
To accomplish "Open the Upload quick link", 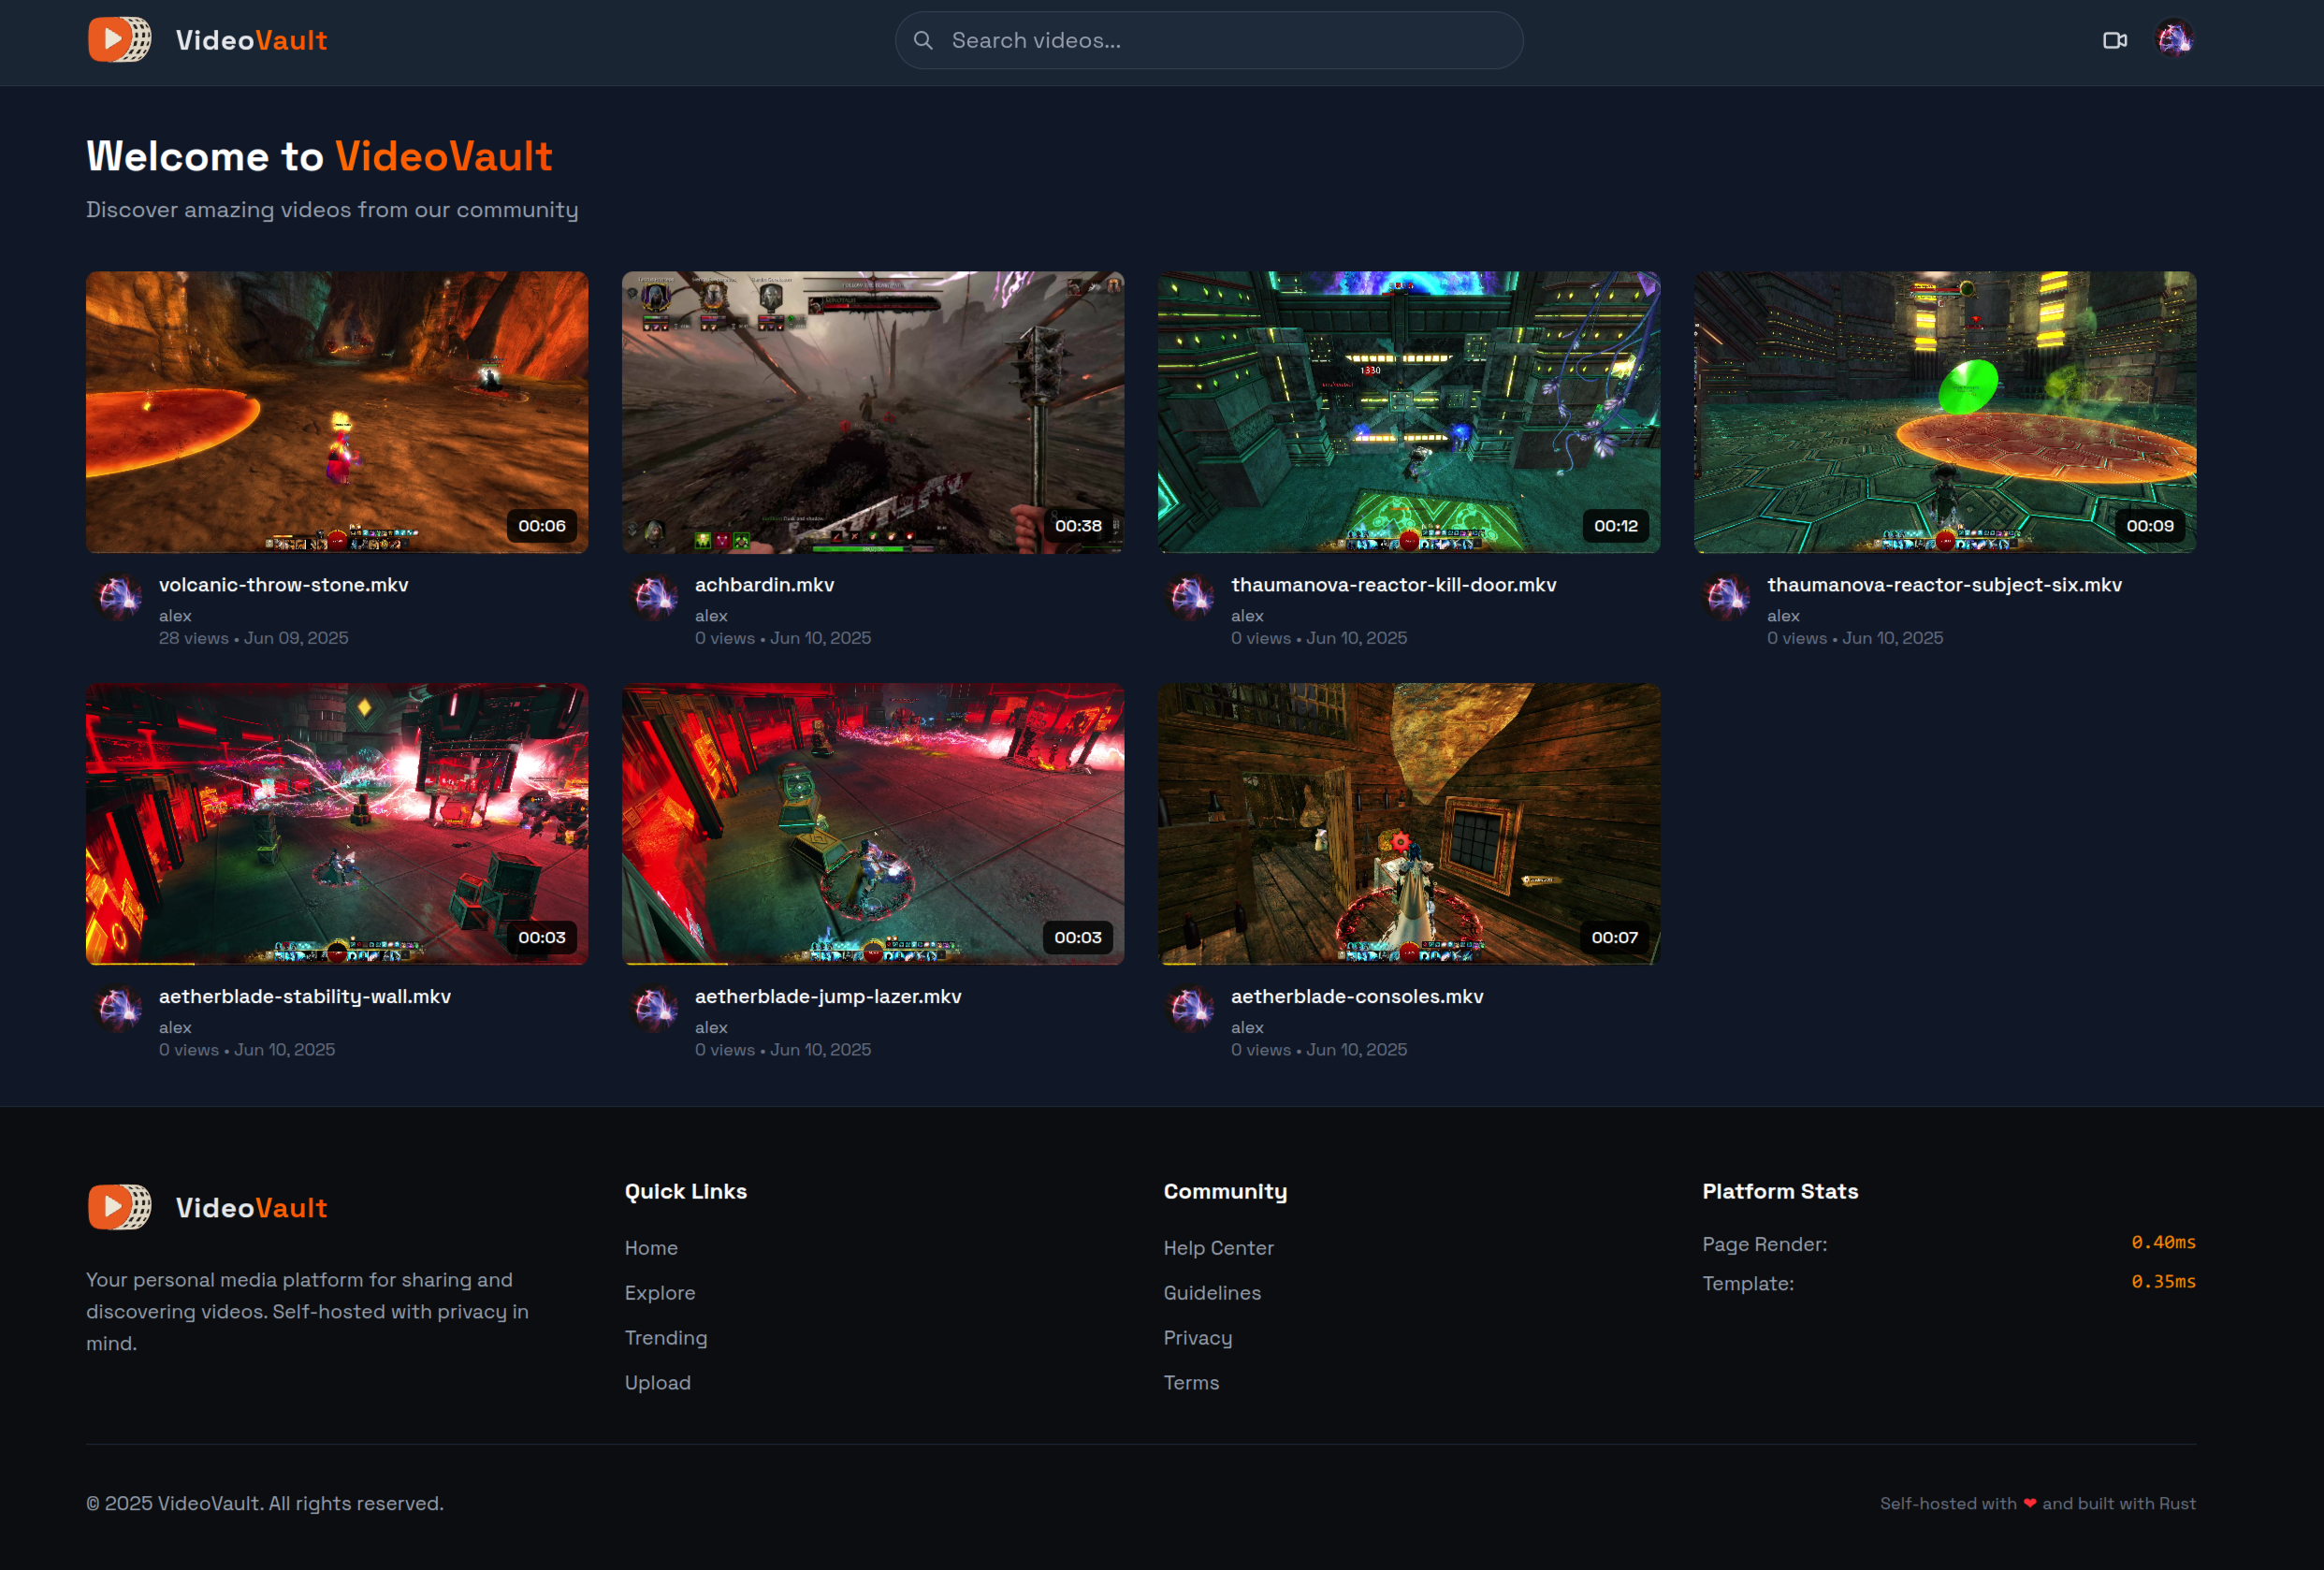I will click(x=657, y=1382).
